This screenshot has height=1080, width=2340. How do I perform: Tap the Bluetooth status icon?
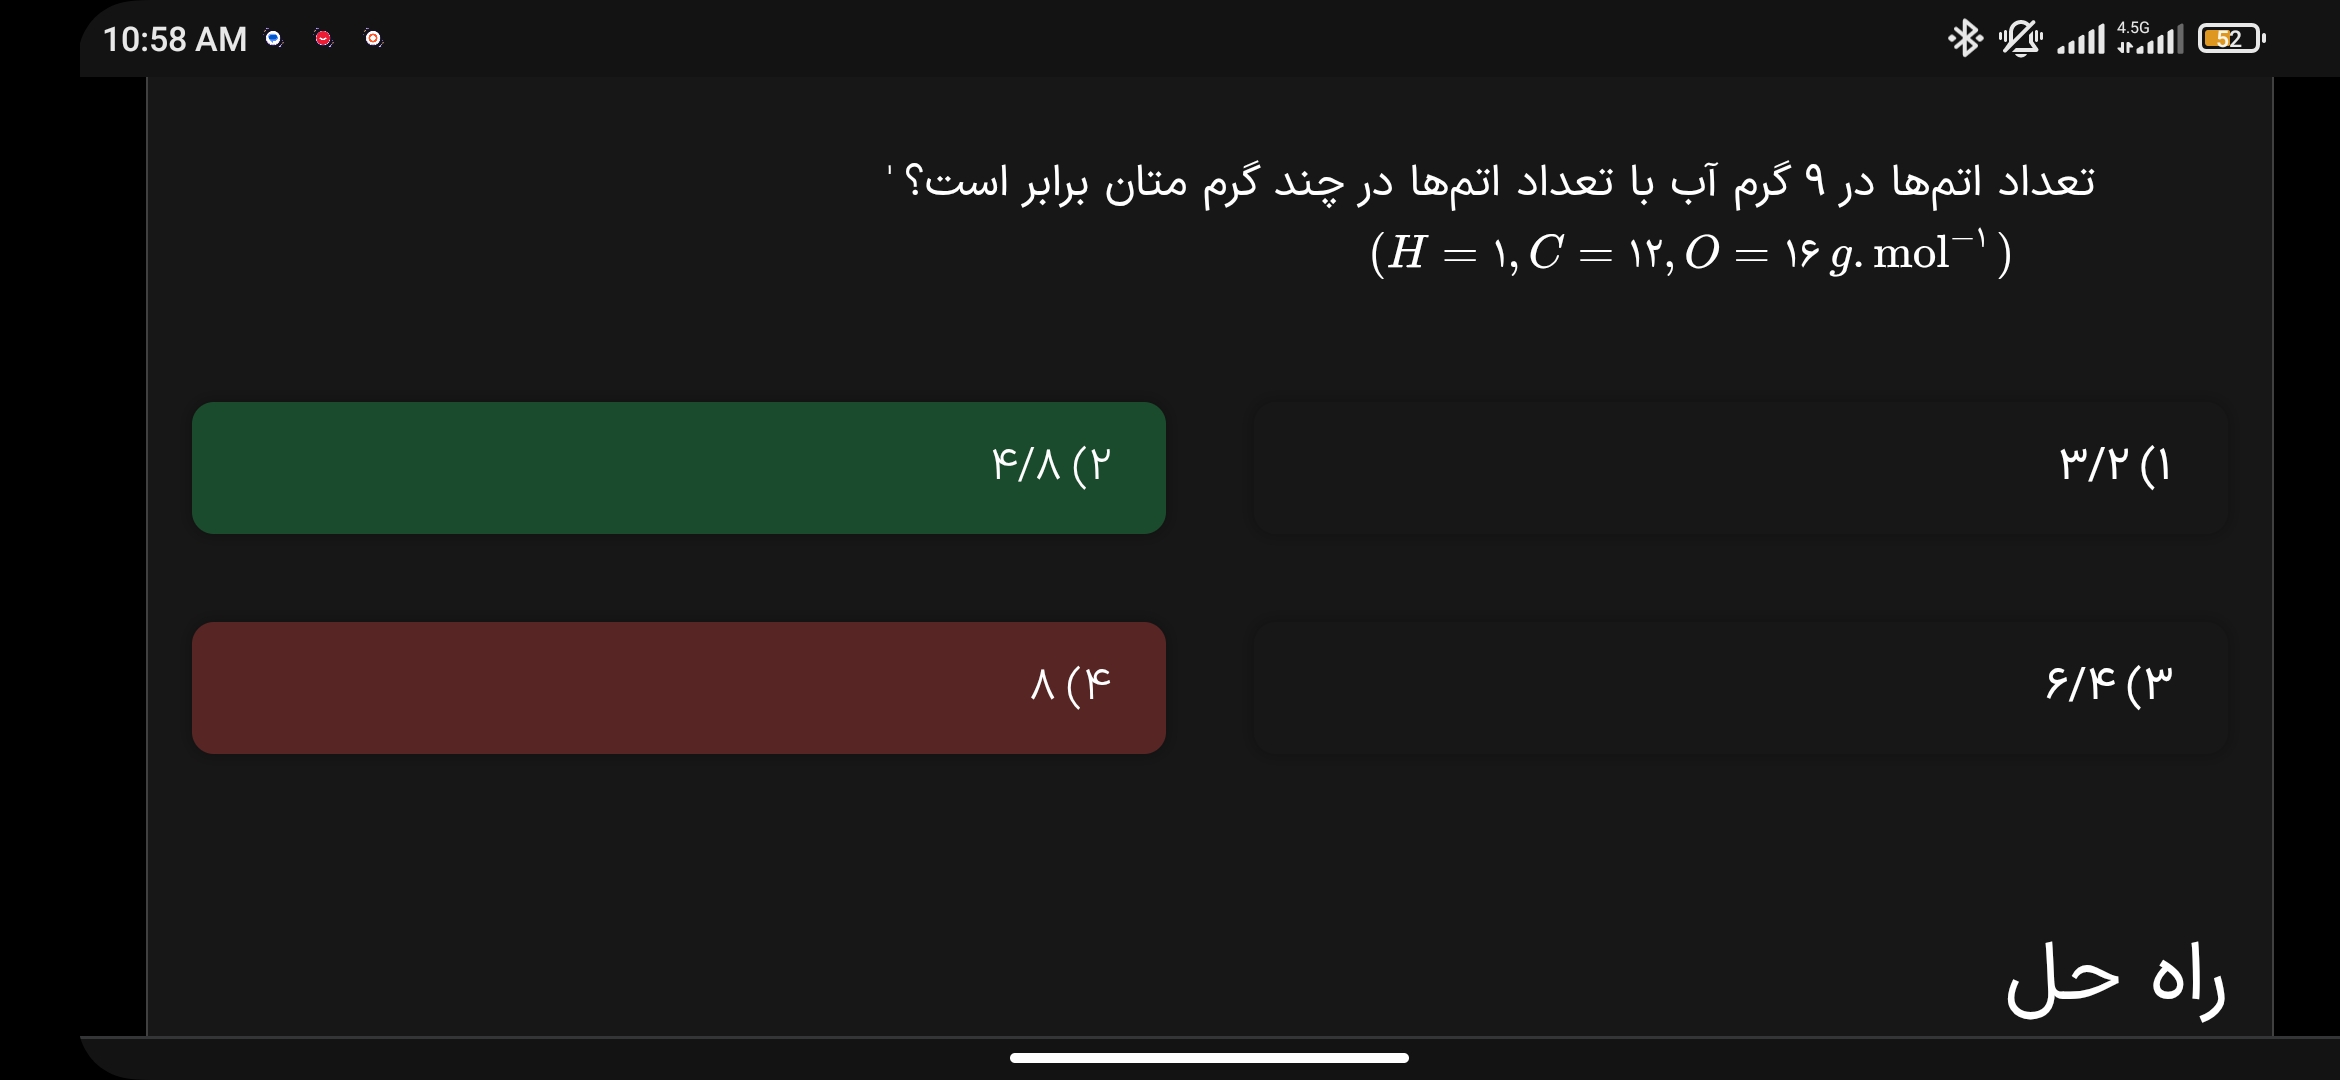[x=1964, y=39]
